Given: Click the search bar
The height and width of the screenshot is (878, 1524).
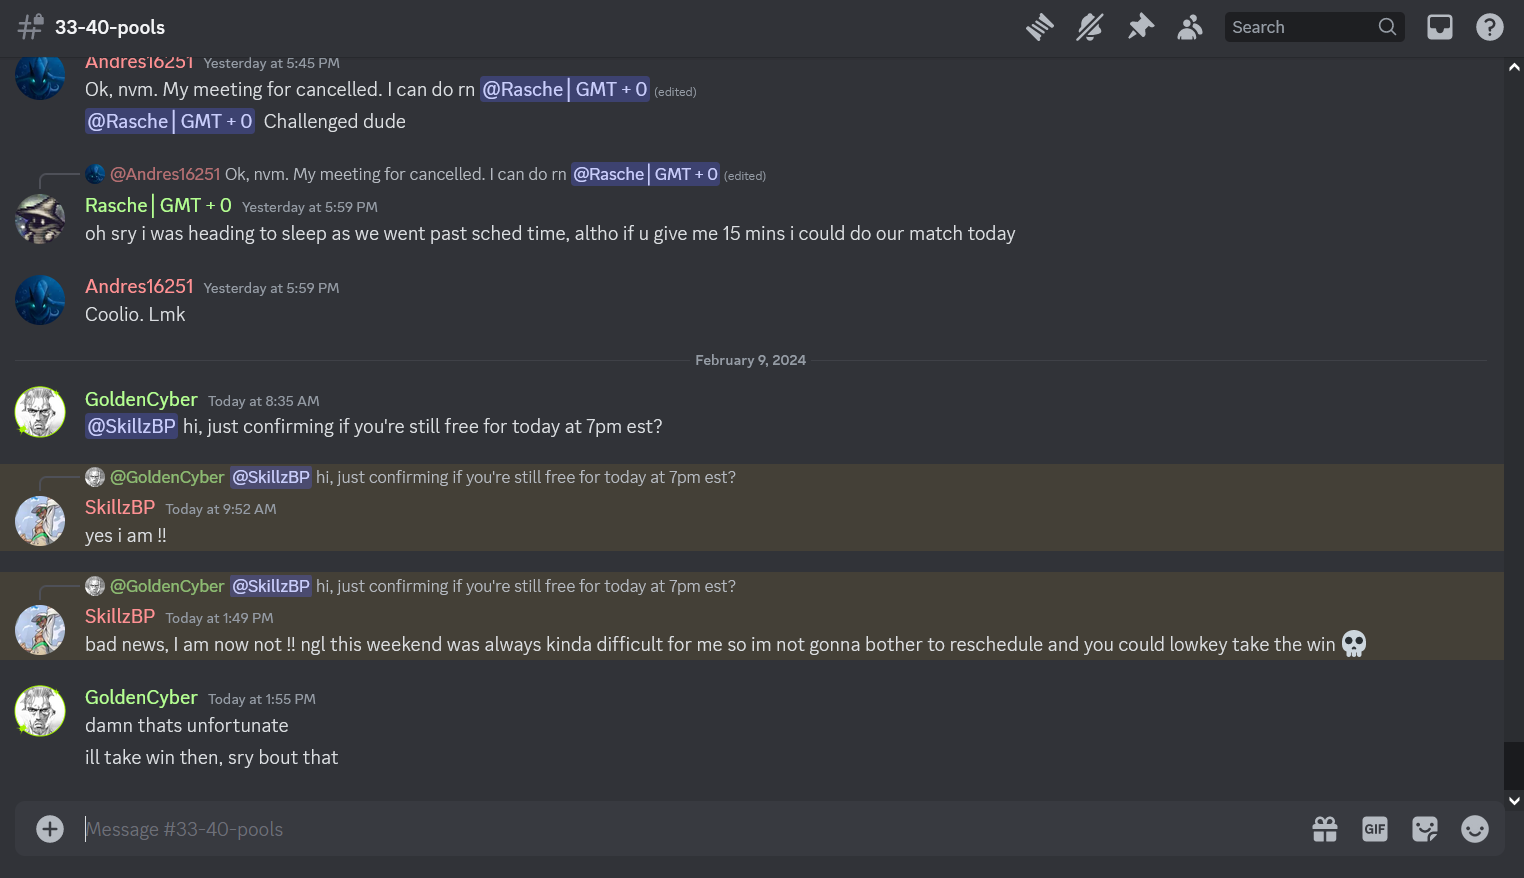Looking at the screenshot, I should point(1300,27).
